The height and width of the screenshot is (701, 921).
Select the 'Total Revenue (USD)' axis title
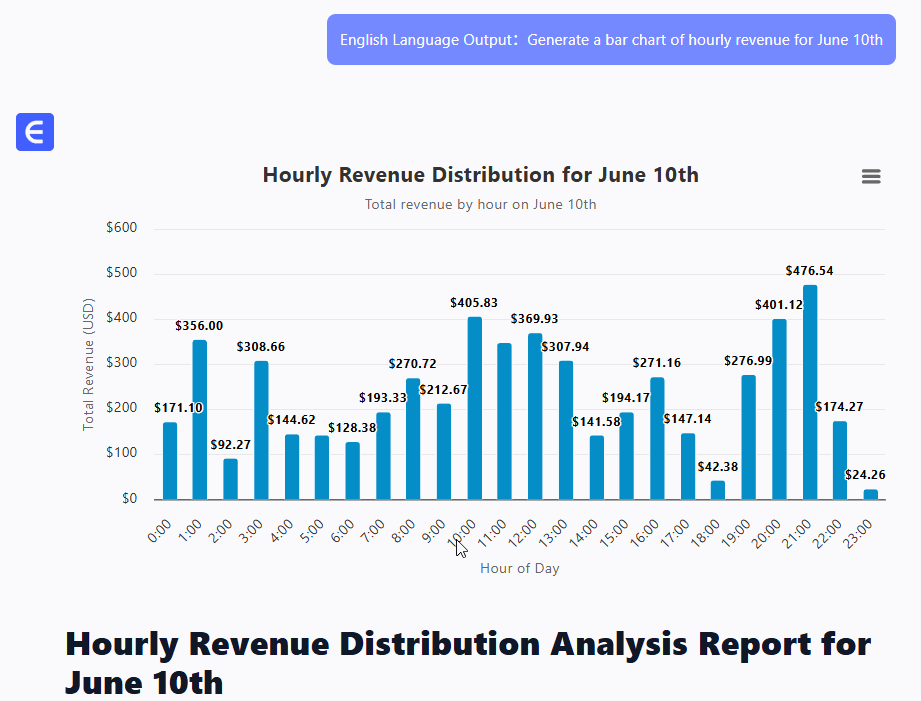pos(88,364)
